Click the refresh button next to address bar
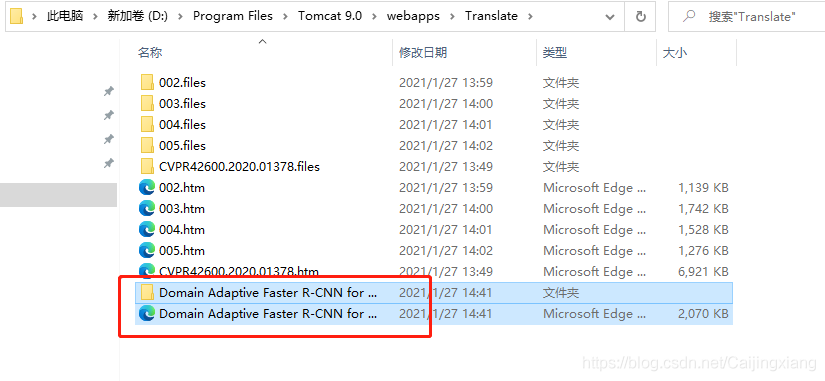The height and width of the screenshot is (381, 825). coord(640,16)
